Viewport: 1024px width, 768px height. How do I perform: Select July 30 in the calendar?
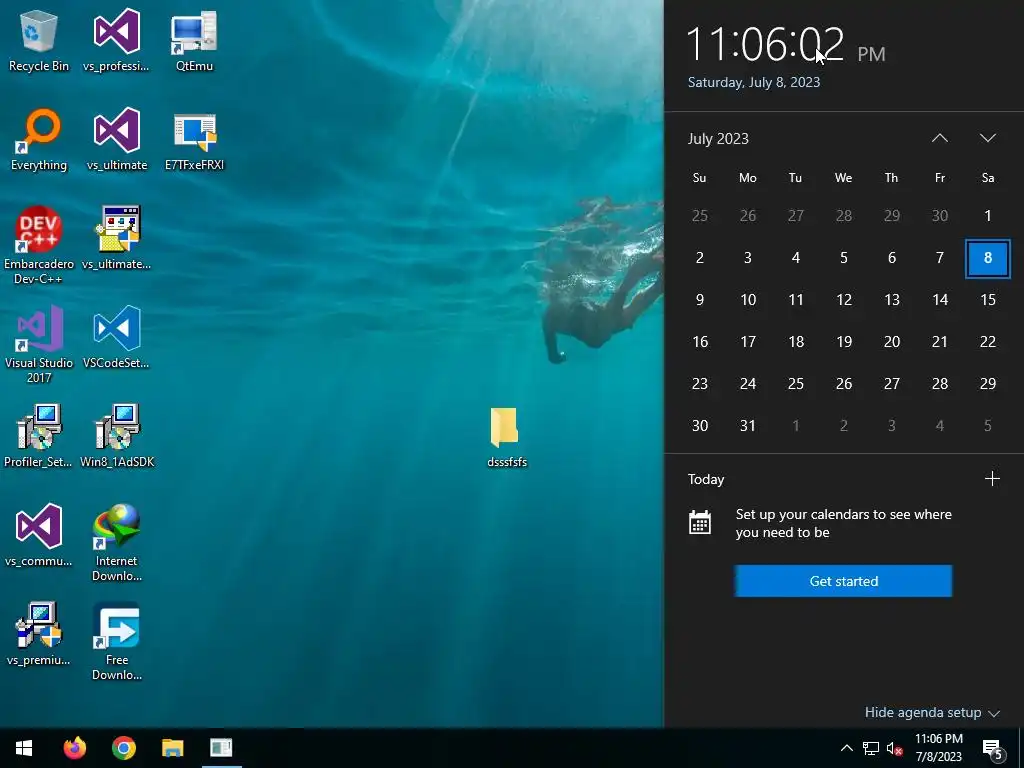click(699, 426)
